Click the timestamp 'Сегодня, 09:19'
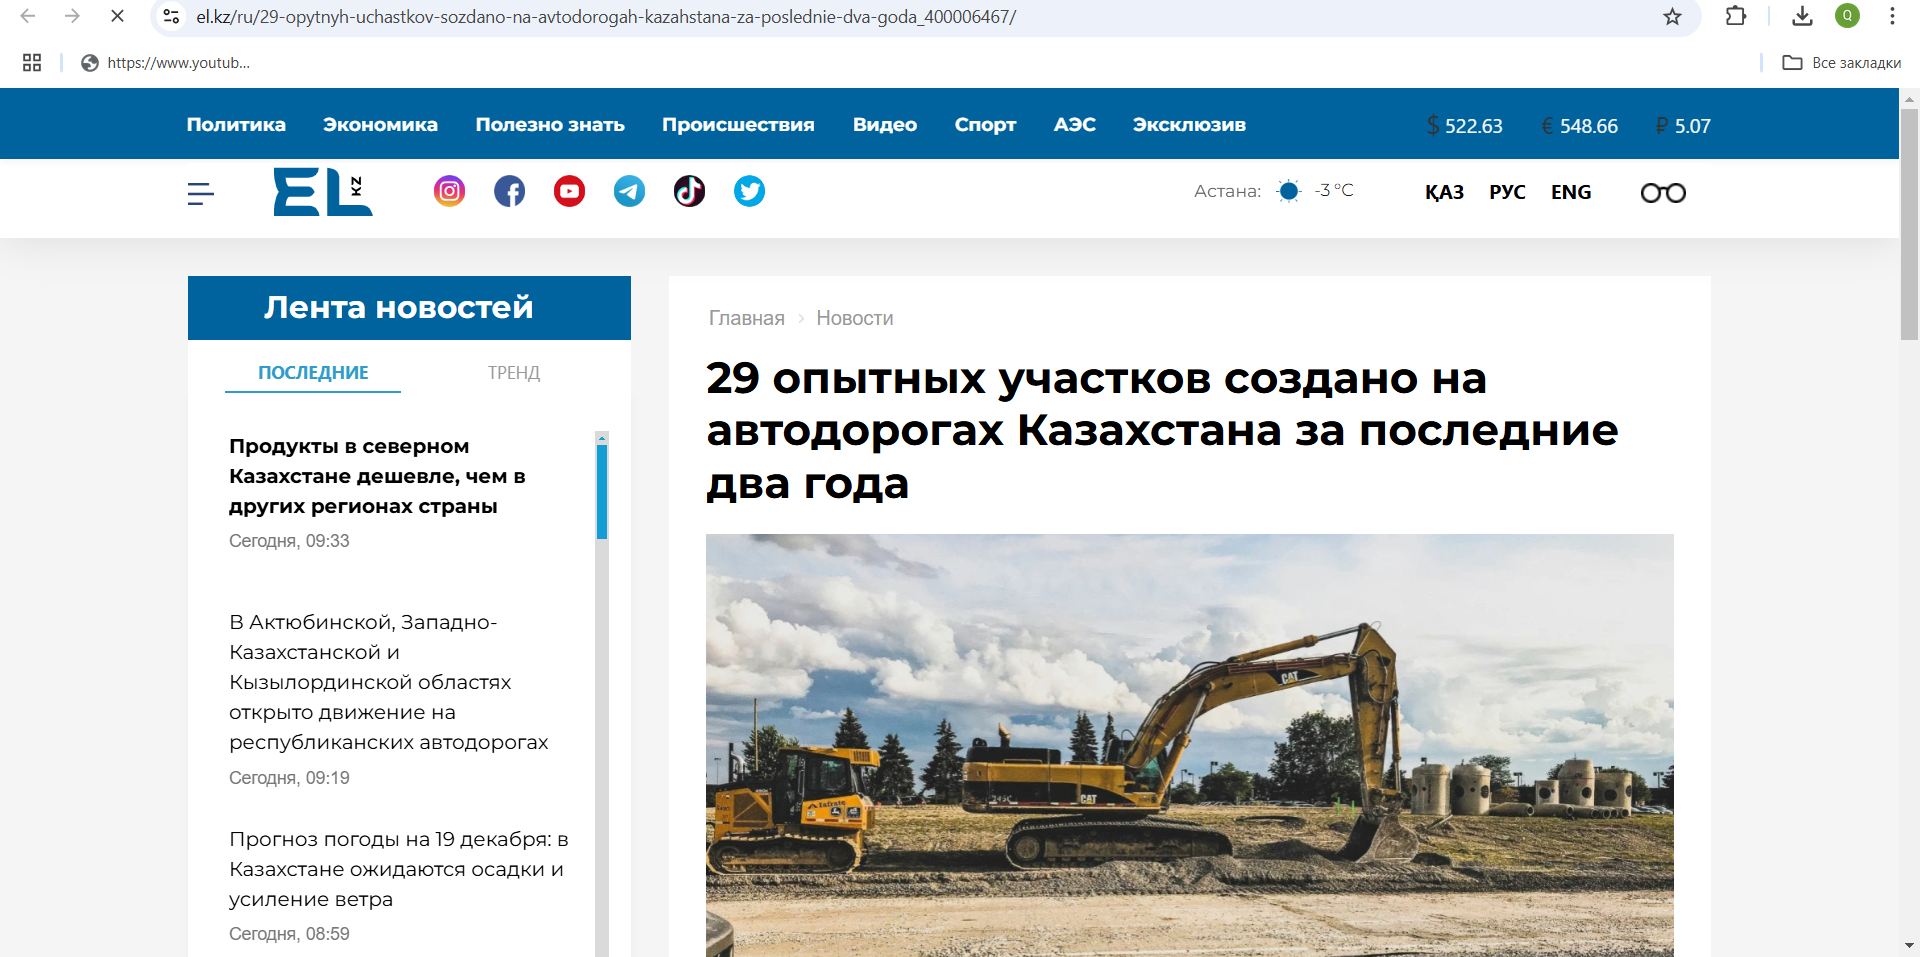Screen dimensions: 1920x957 289,778
